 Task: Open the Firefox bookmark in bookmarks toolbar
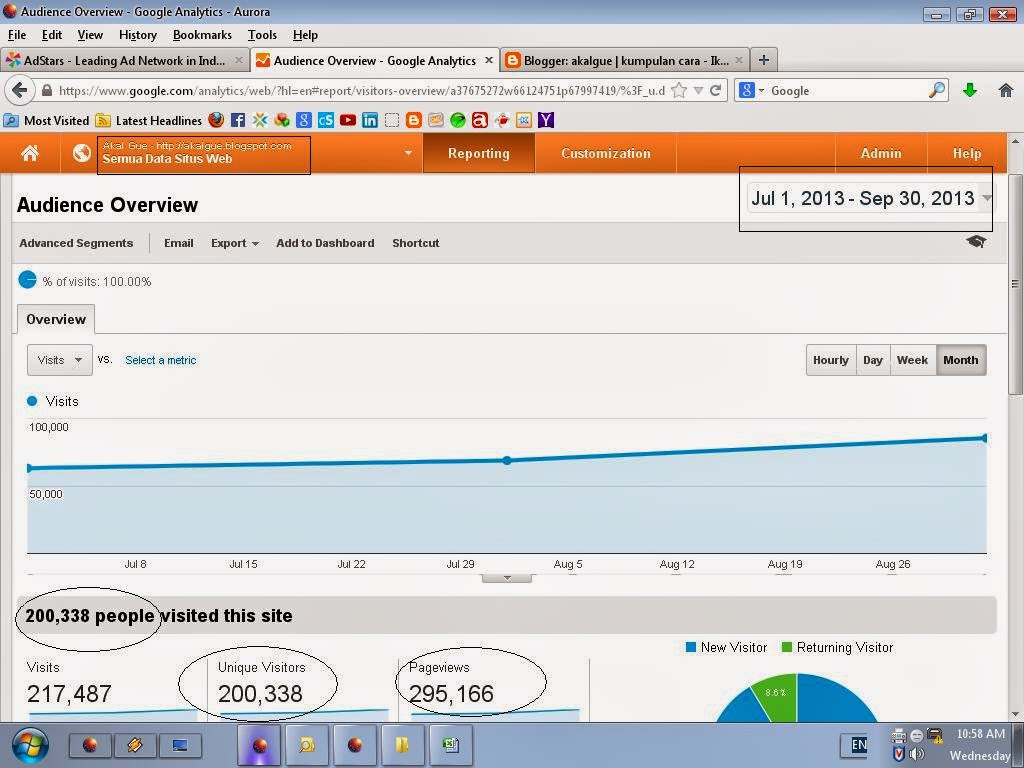tap(216, 120)
